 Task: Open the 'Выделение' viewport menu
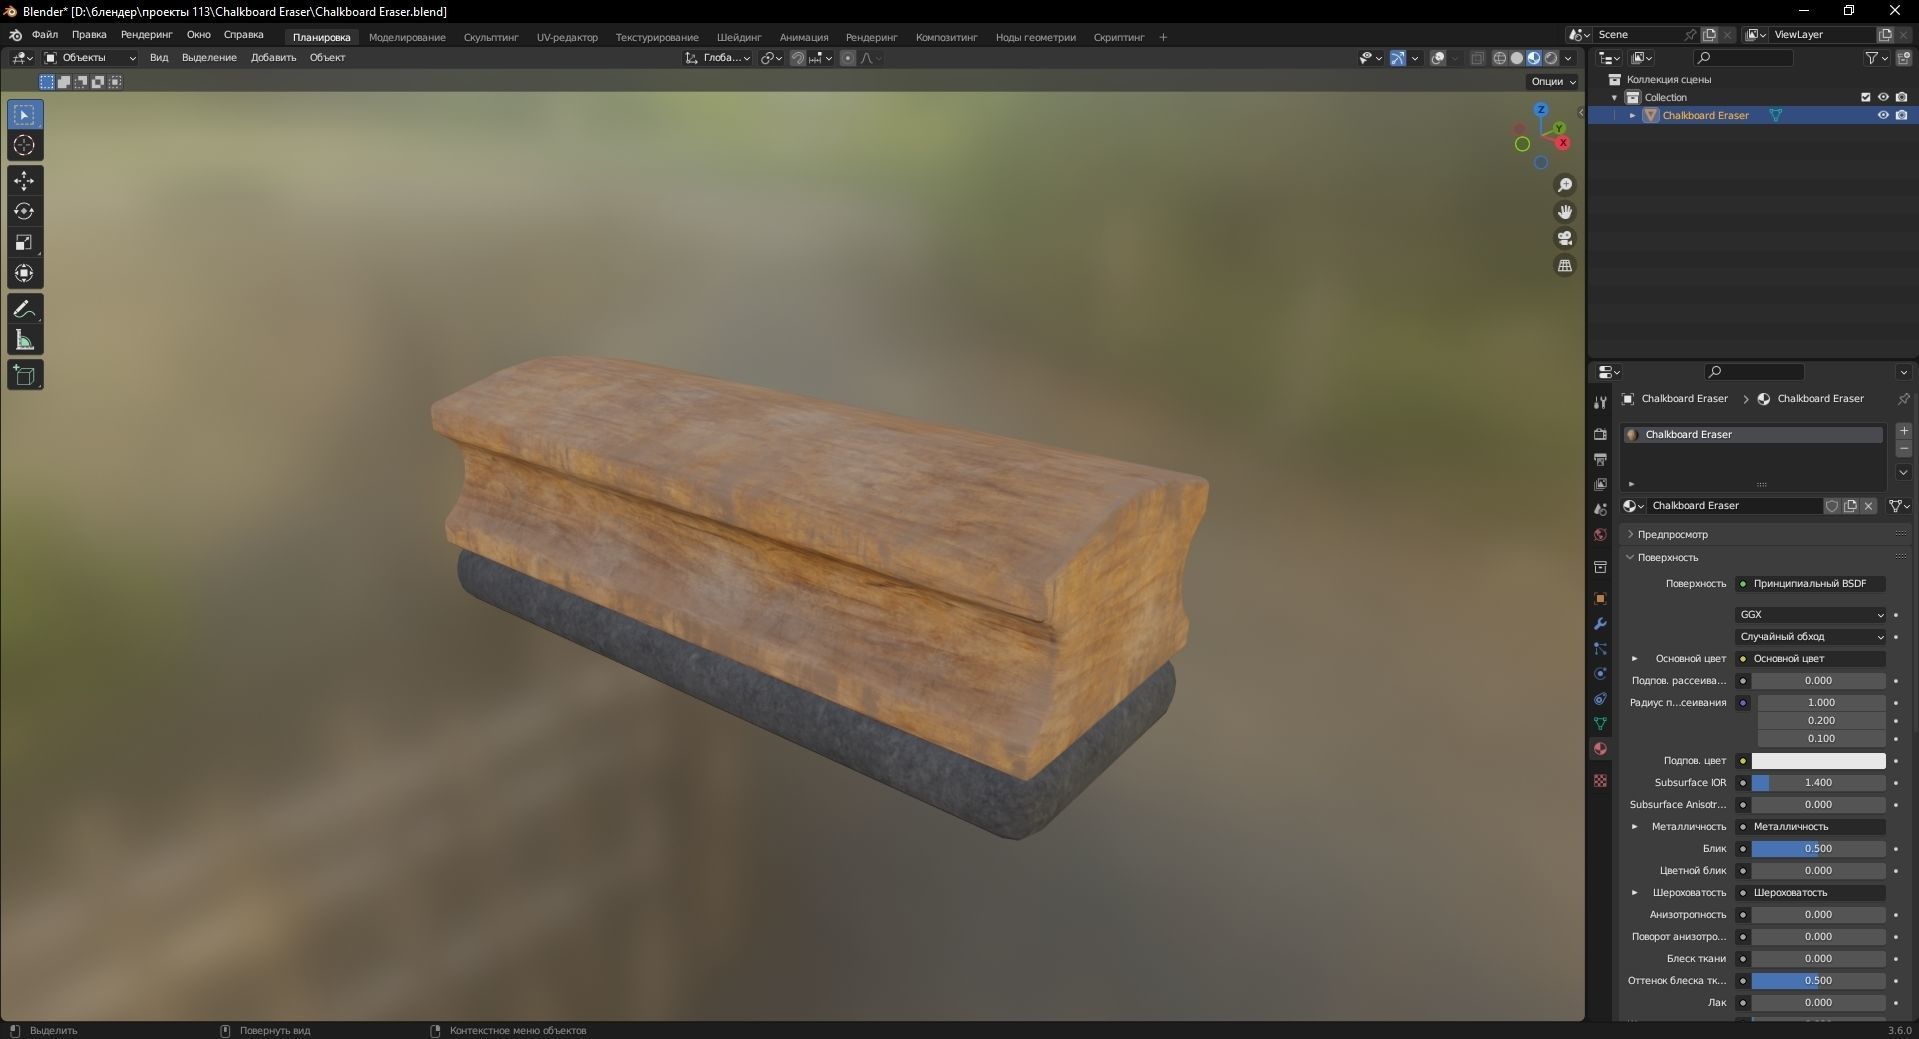coord(209,58)
